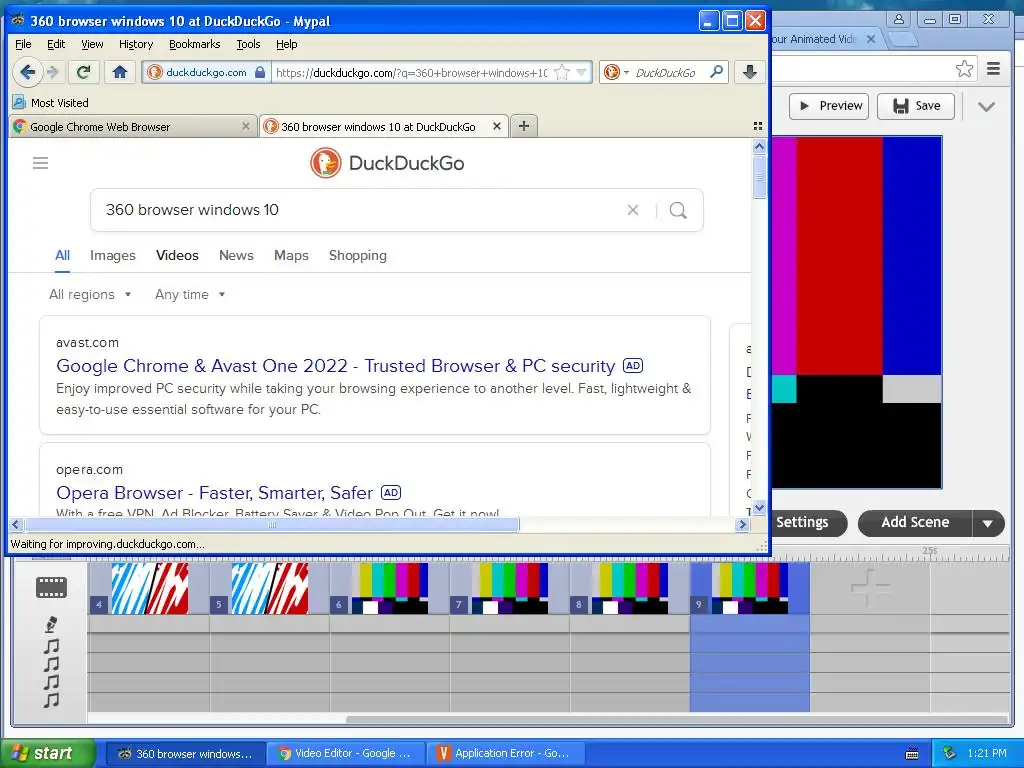The height and width of the screenshot is (768, 1024).
Task: Click the Mypal back arrow button
Action: coord(27,72)
